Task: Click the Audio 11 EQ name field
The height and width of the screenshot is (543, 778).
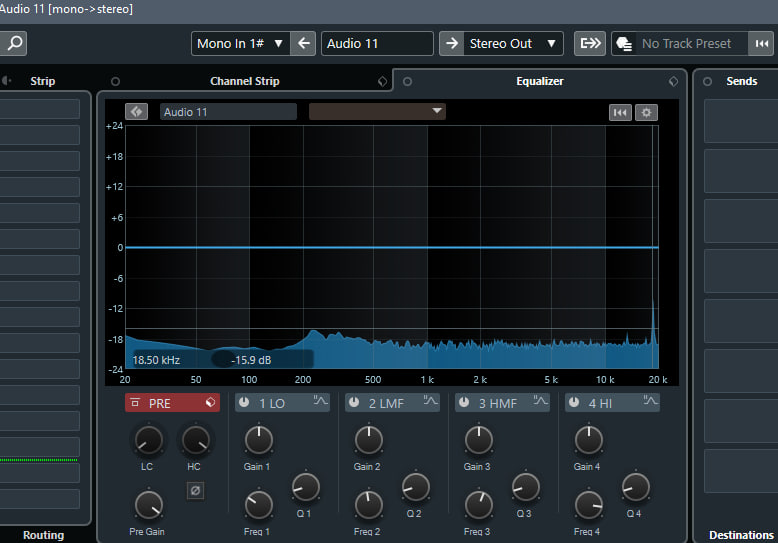Action: tap(228, 112)
